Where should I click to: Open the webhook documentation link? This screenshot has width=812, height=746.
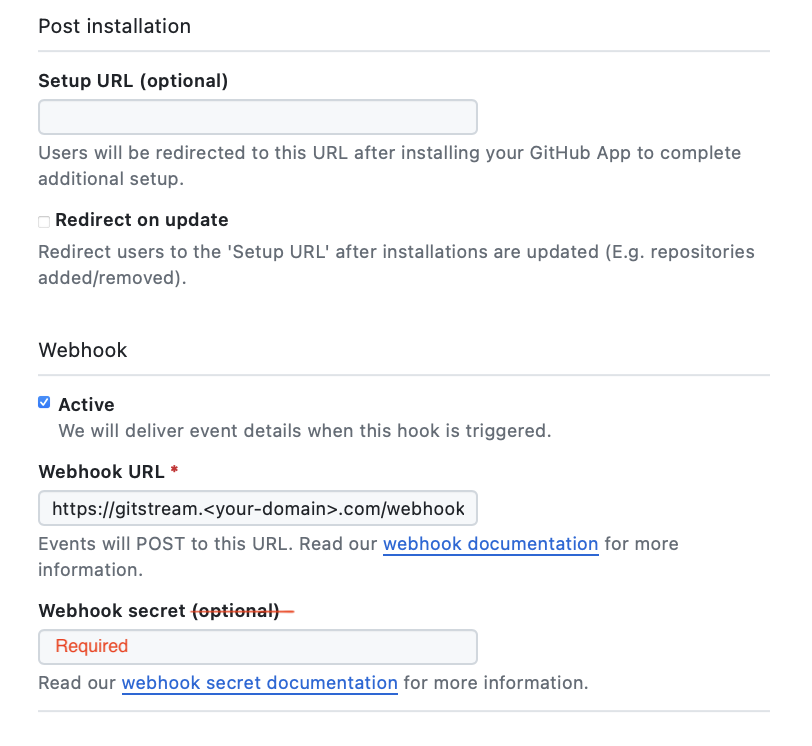[490, 544]
